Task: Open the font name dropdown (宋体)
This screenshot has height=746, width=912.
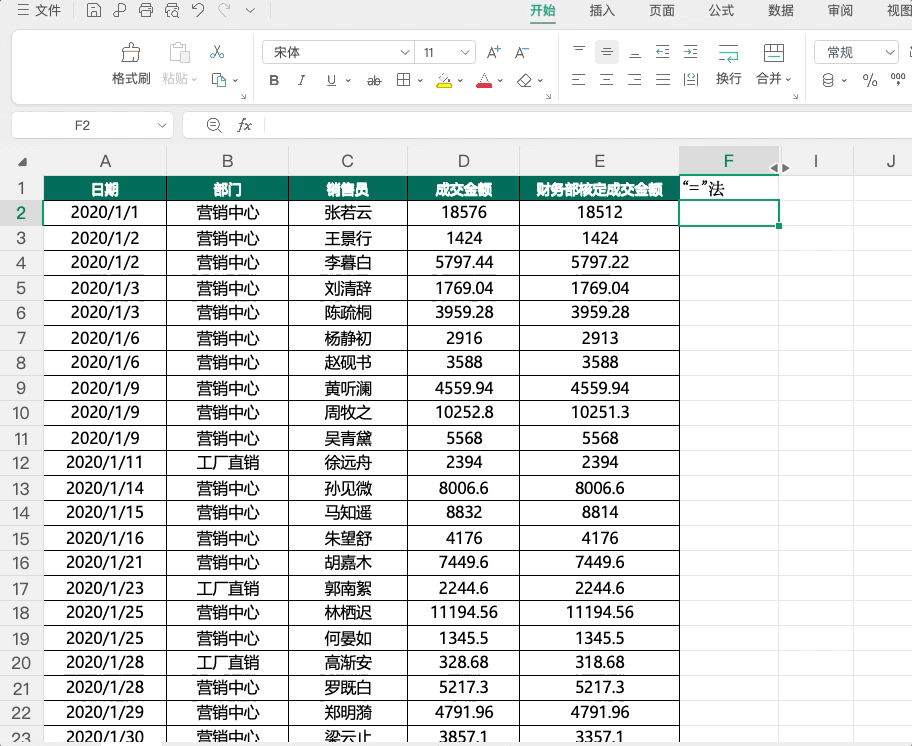Action: (405, 52)
